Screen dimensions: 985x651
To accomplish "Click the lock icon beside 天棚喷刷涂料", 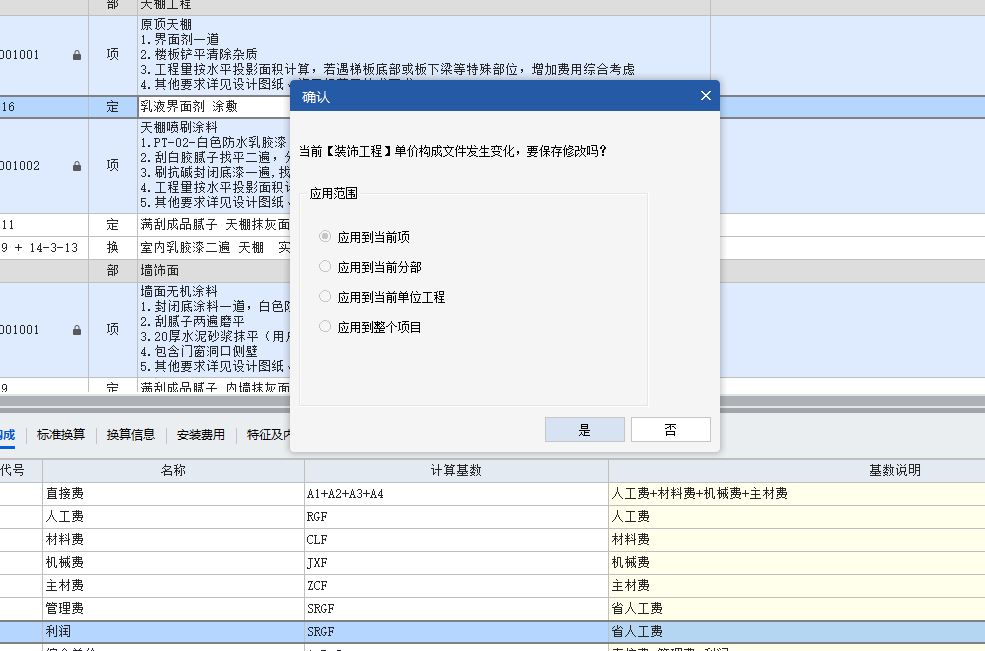I will pyautogui.click(x=76, y=166).
